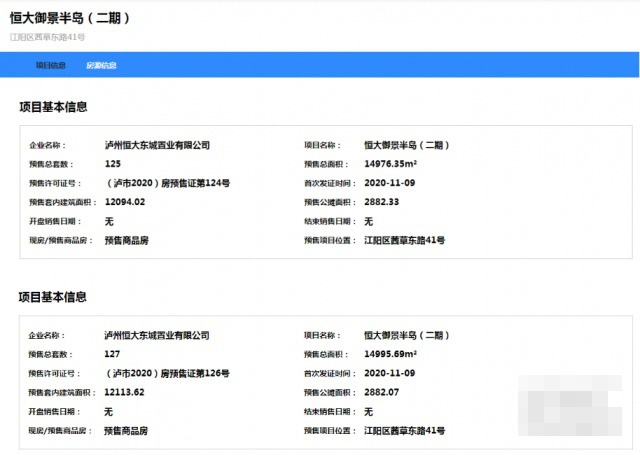This screenshot has width=640, height=455.
Task: Open the 房源信息 tab
Action: 101,65
